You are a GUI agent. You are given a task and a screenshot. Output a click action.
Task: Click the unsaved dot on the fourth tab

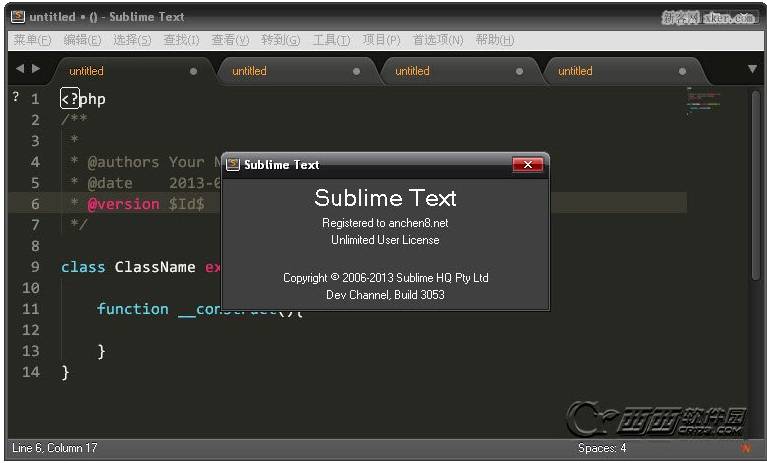682,71
